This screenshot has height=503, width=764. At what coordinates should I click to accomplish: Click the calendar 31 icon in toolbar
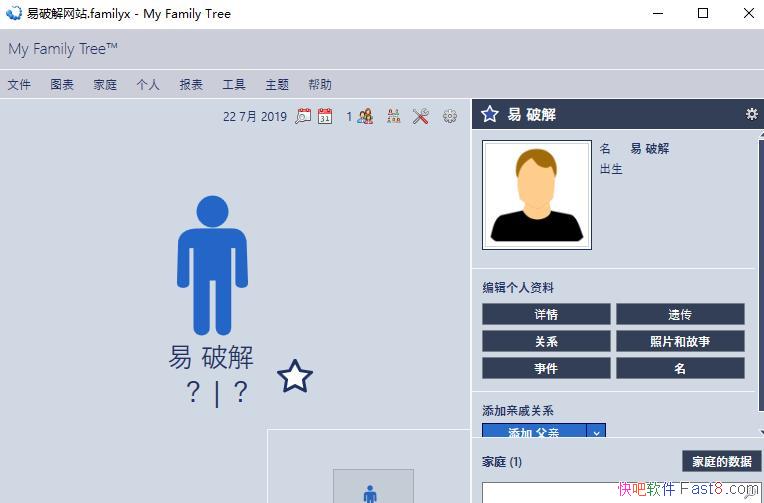coord(325,116)
